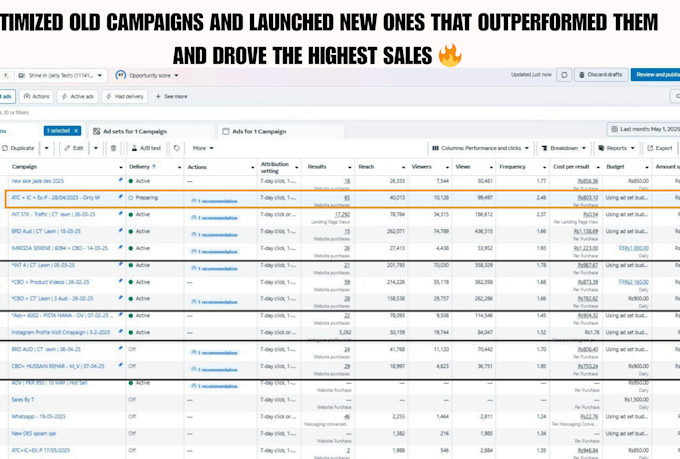Click the refresh data icon
This screenshot has height=459, width=680.
click(564, 75)
